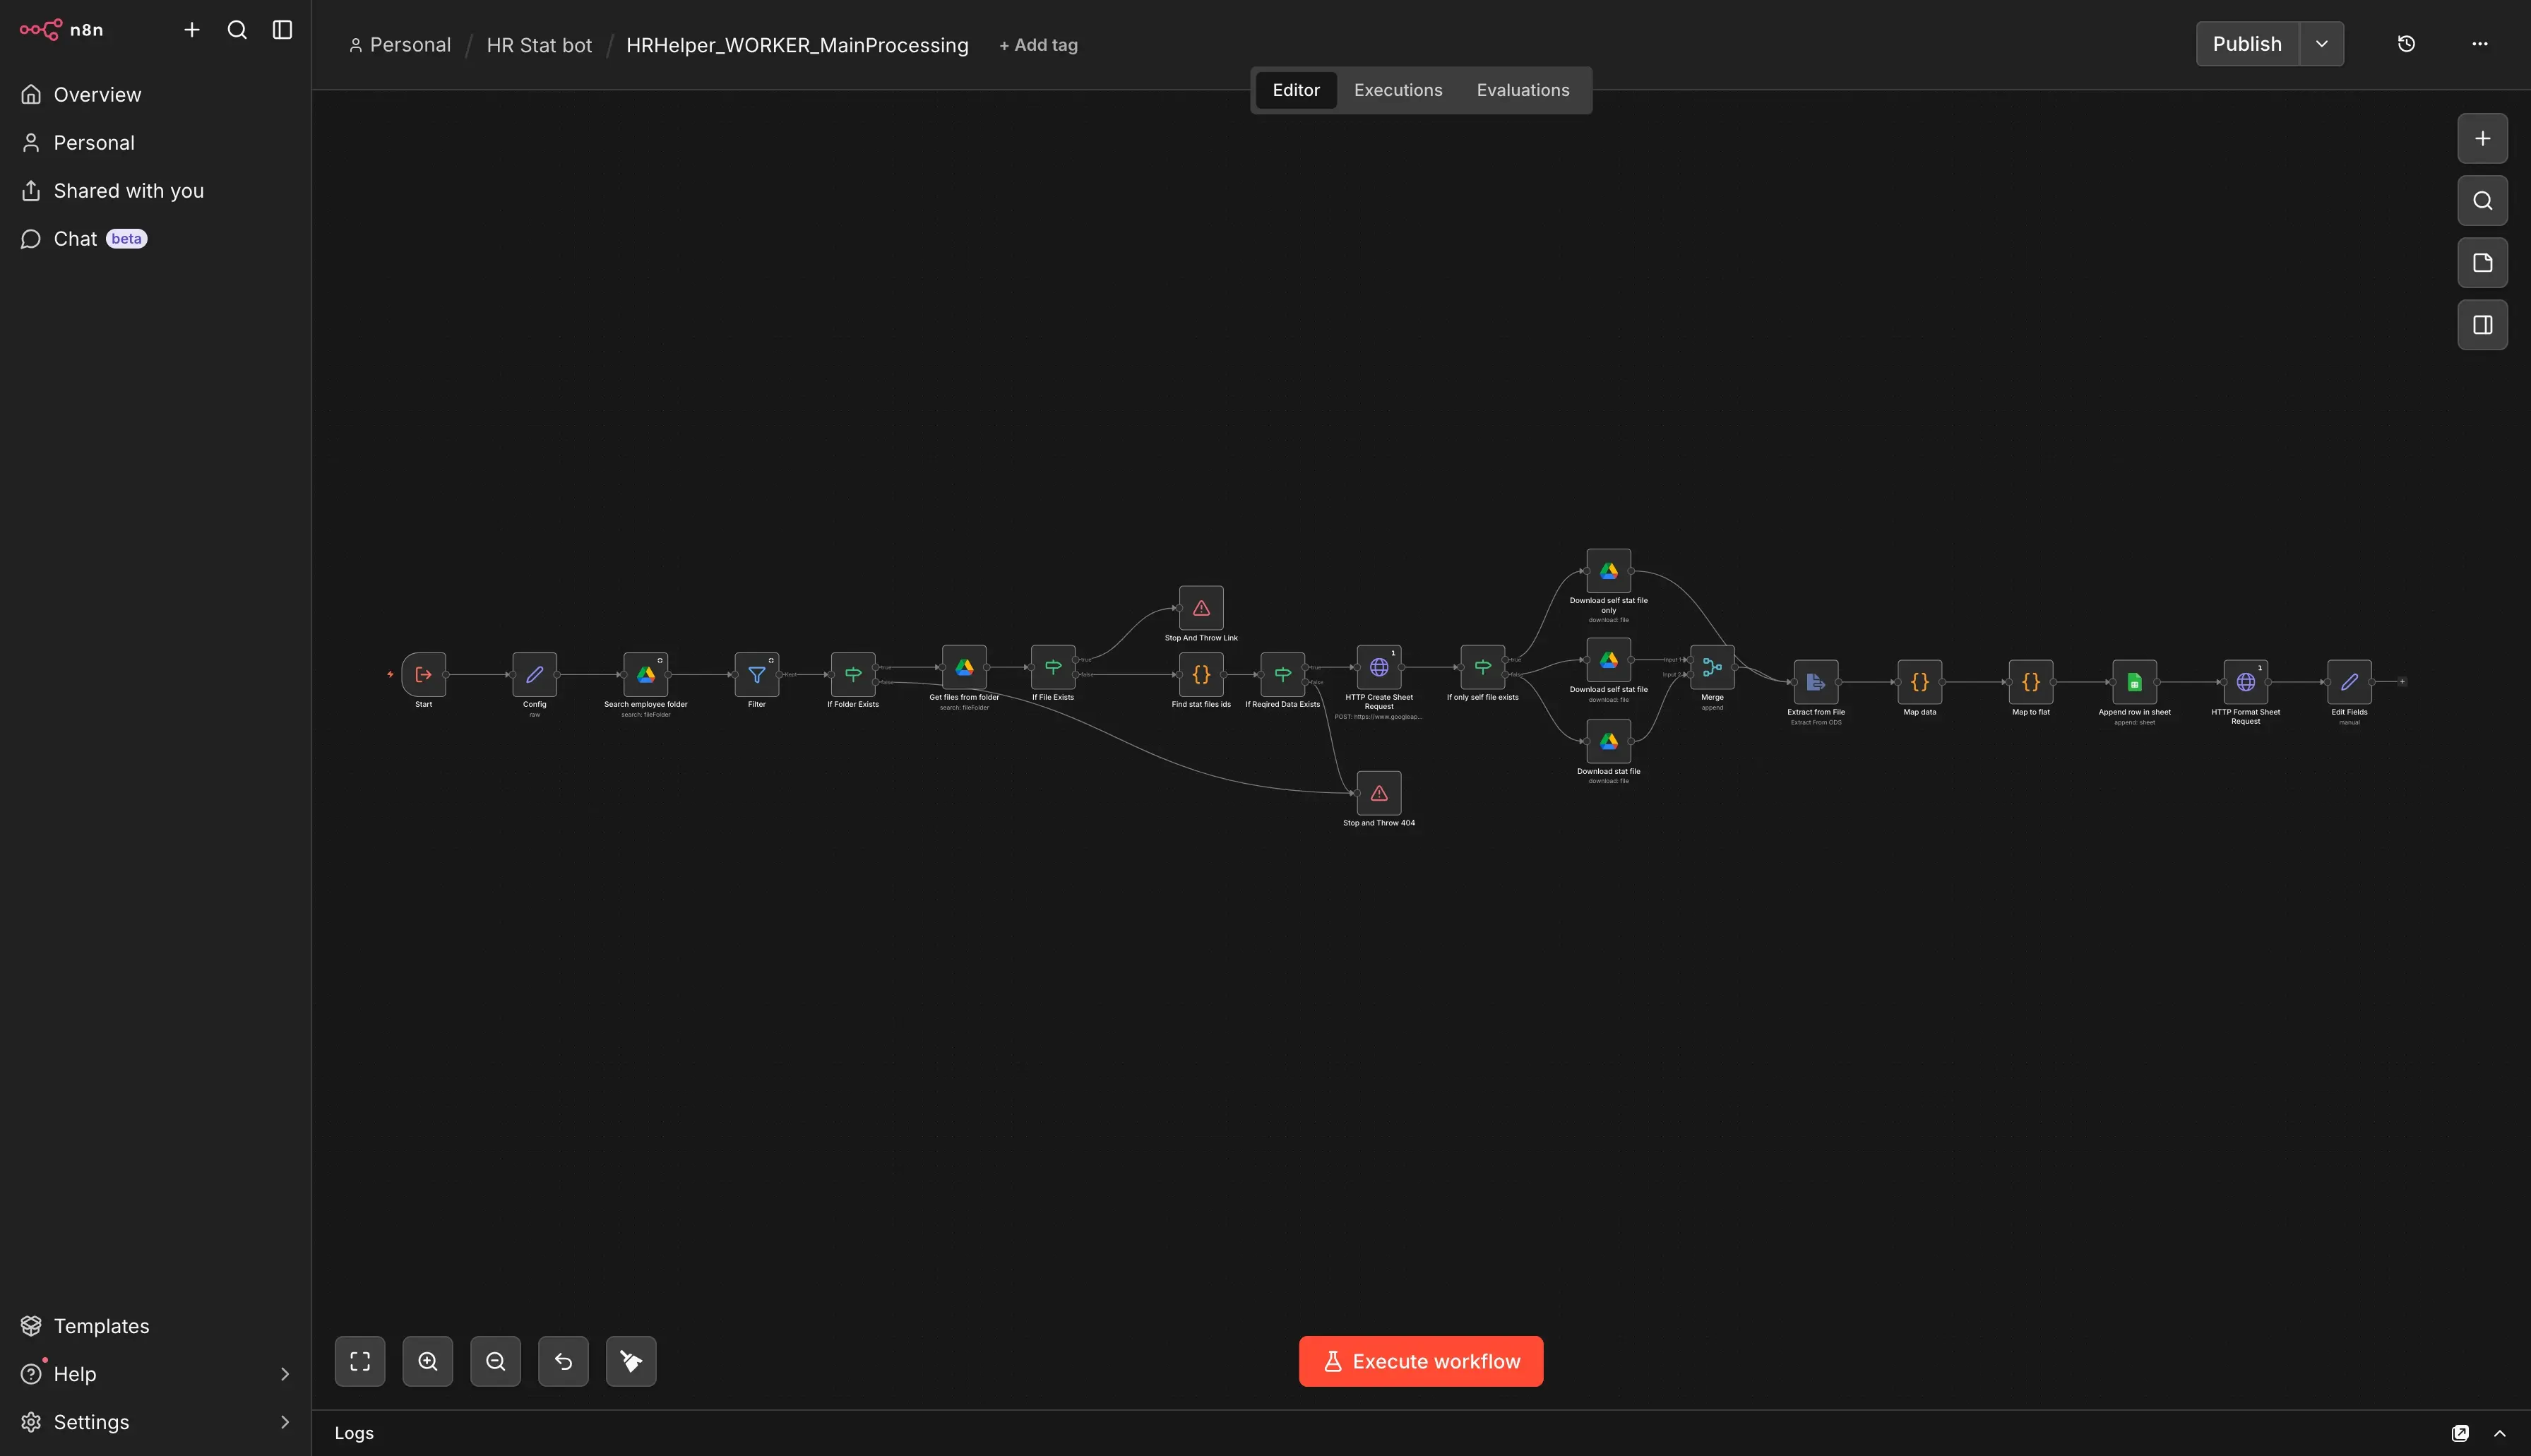Fit workflow to view
Screen dimensions: 2531x1456
pyautogui.click(x=360, y=1361)
